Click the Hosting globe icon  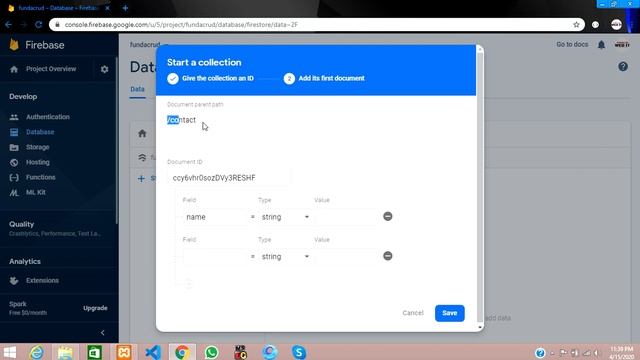point(14,162)
